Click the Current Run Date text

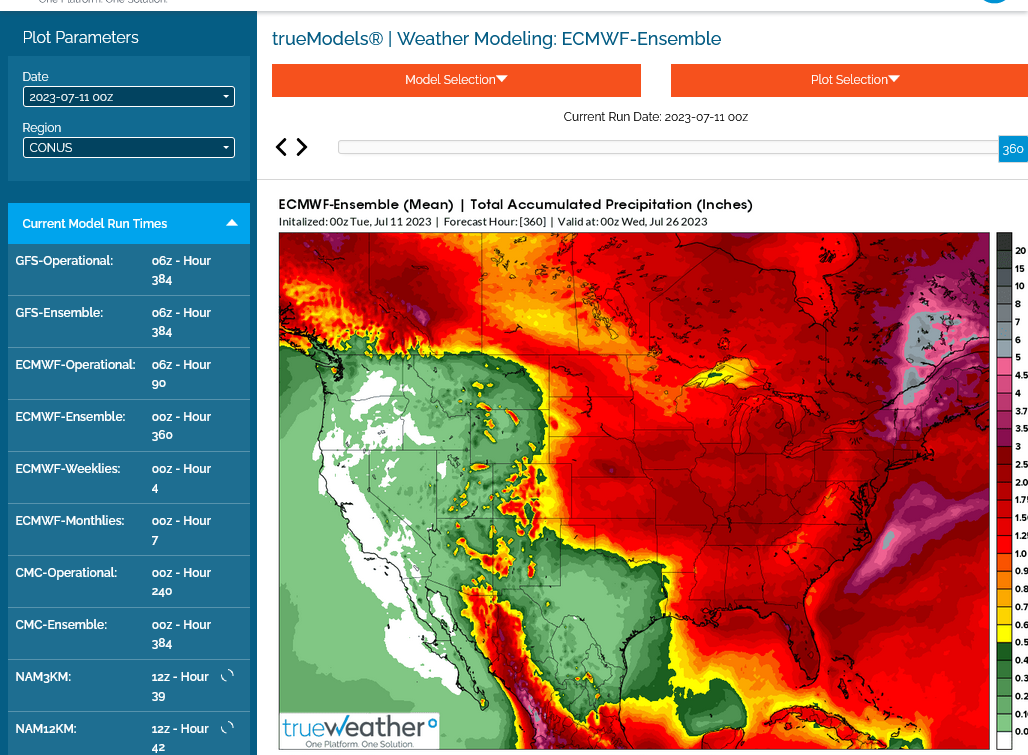[x=656, y=117]
